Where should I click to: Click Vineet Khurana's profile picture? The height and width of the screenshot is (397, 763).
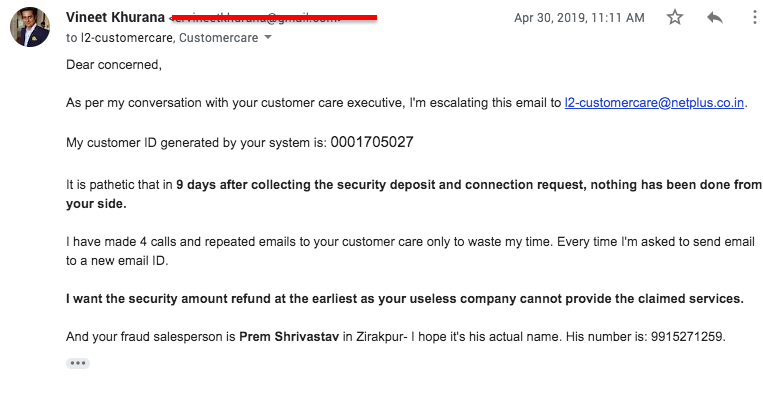click(30, 27)
